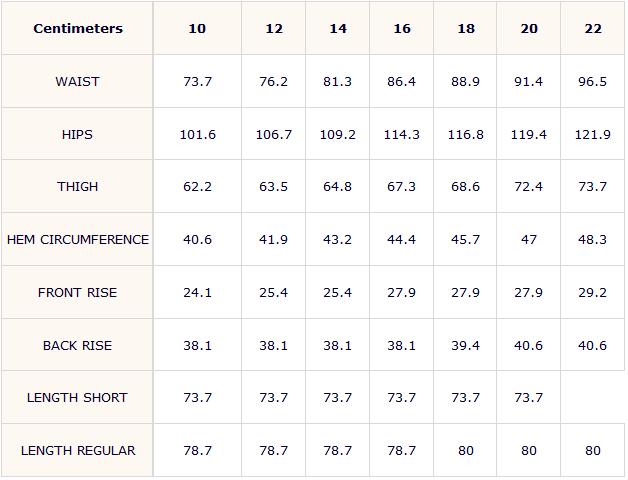Select the LENGTH REGULAR row label

pos(77,450)
